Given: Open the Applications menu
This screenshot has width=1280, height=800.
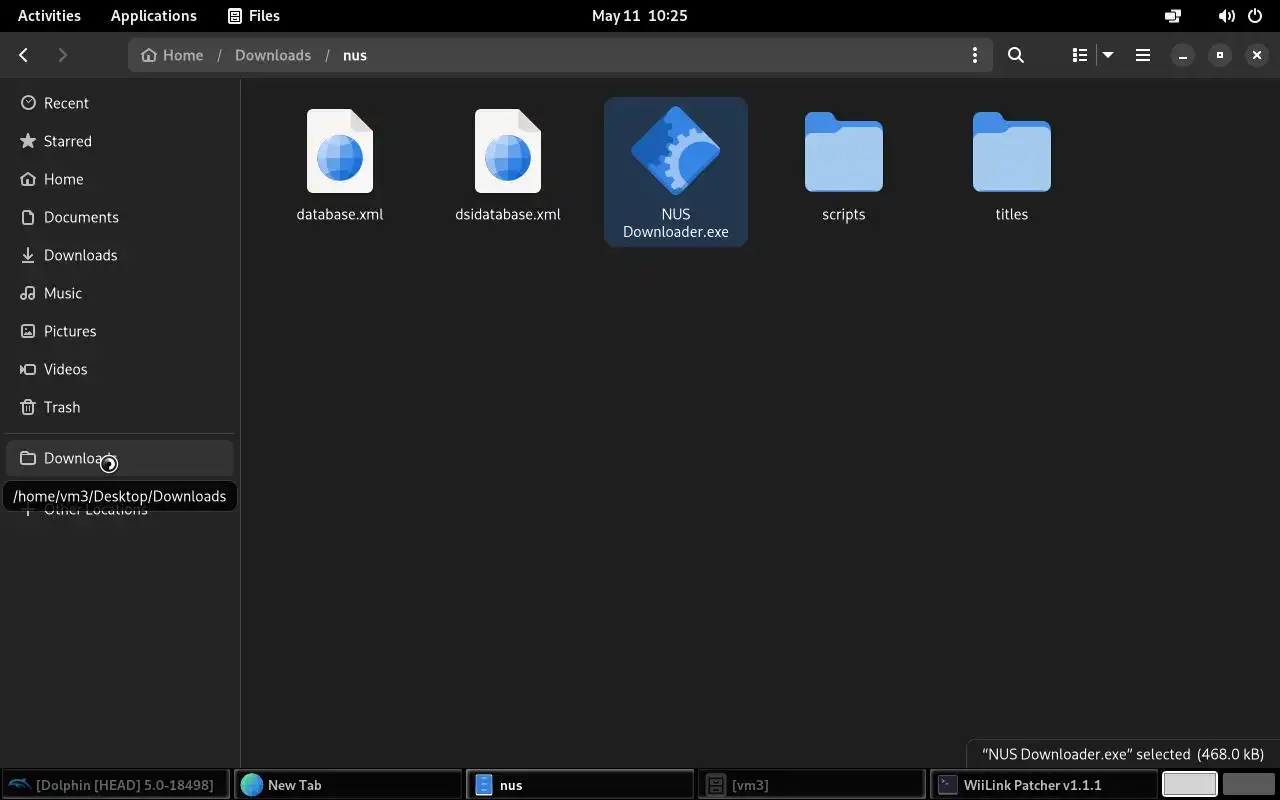Looking at the screenshot, I should tap(154, 15).
